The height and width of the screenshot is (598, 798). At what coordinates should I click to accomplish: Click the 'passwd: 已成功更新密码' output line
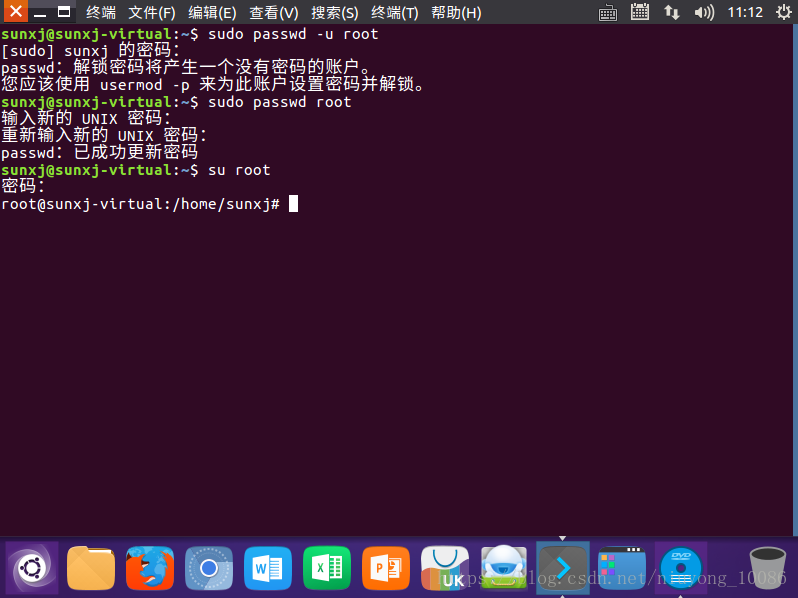(99, 152)
